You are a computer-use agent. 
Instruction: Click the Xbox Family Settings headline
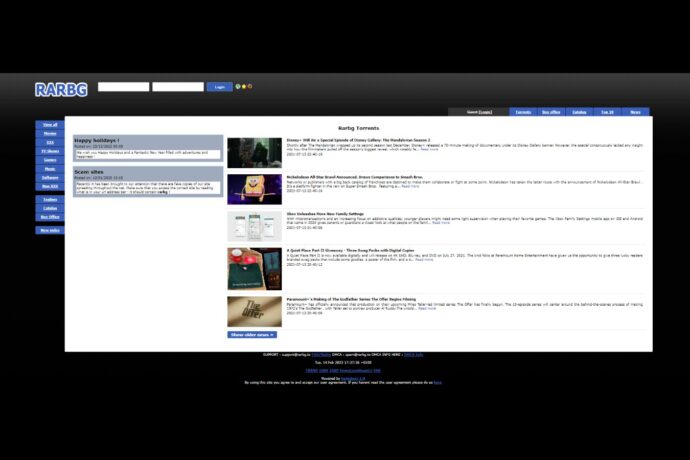click(325, 214)
